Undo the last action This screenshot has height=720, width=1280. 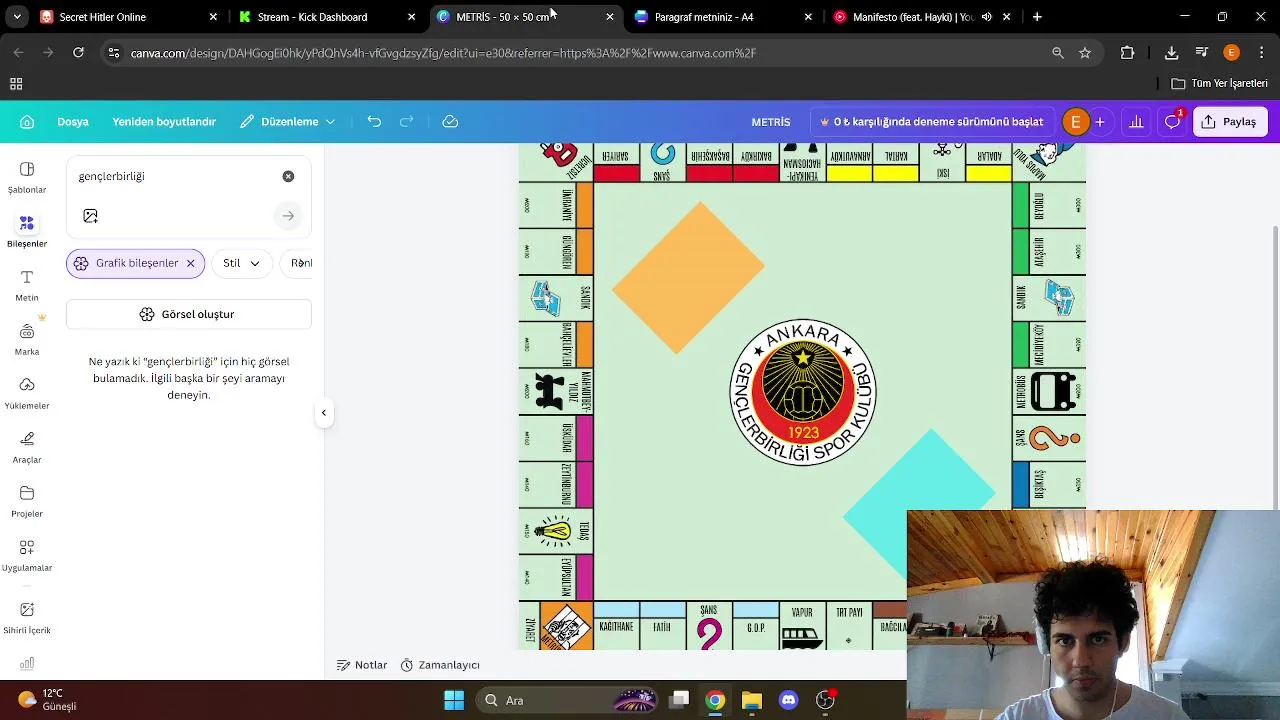coord(374,122)
